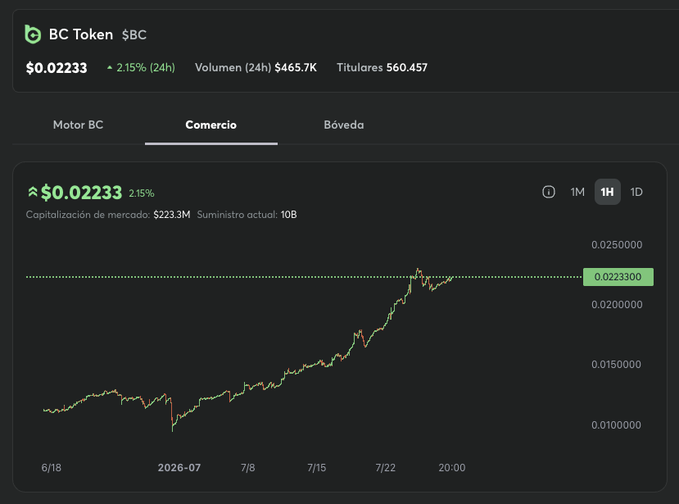Click the 2.15% (24h) change text
The image size is (679, 504).
pos(146,68)
